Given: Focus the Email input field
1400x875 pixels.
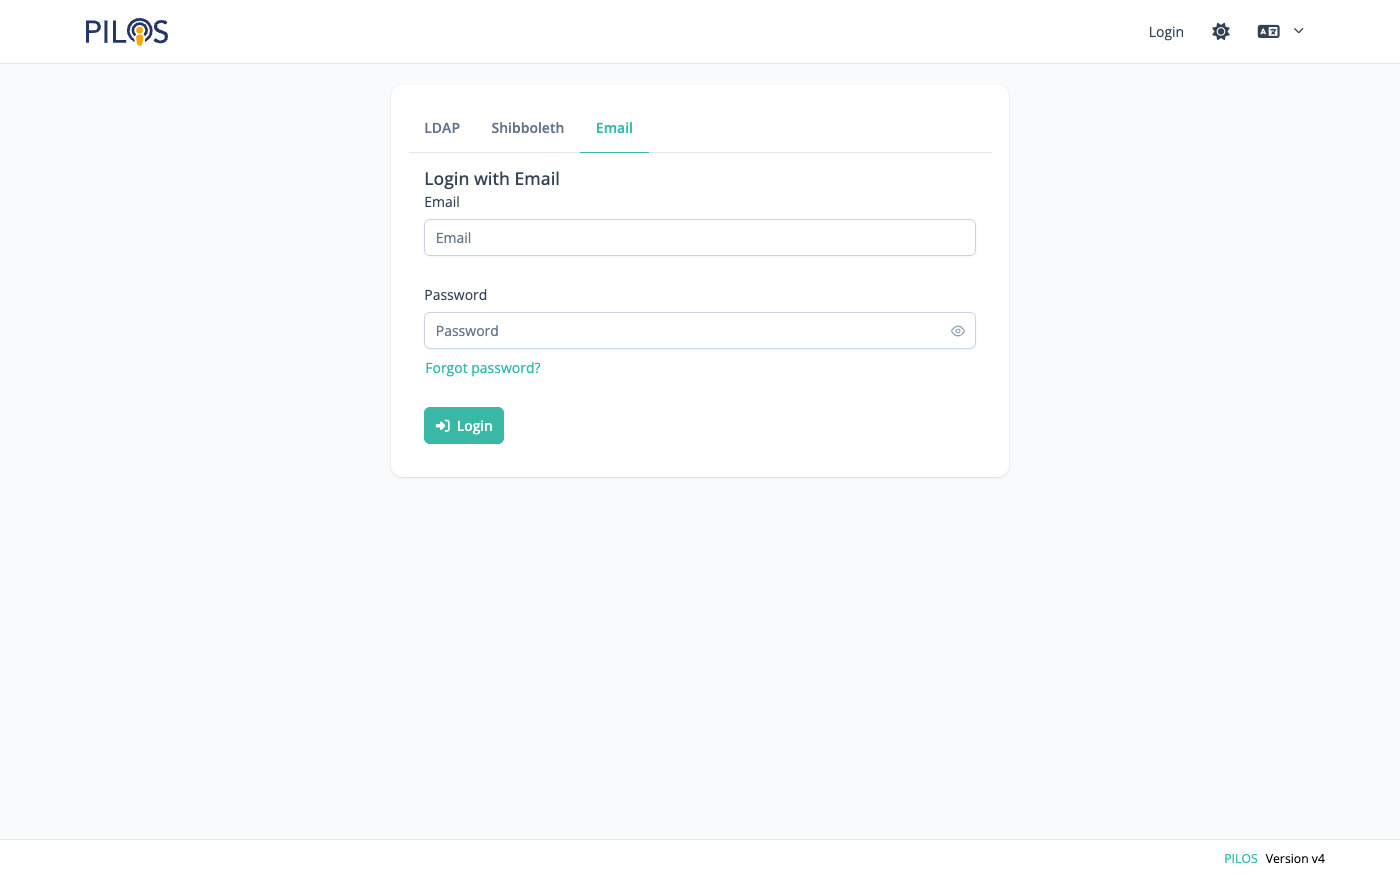Looking at the screenshot, I should pos(699,238).
